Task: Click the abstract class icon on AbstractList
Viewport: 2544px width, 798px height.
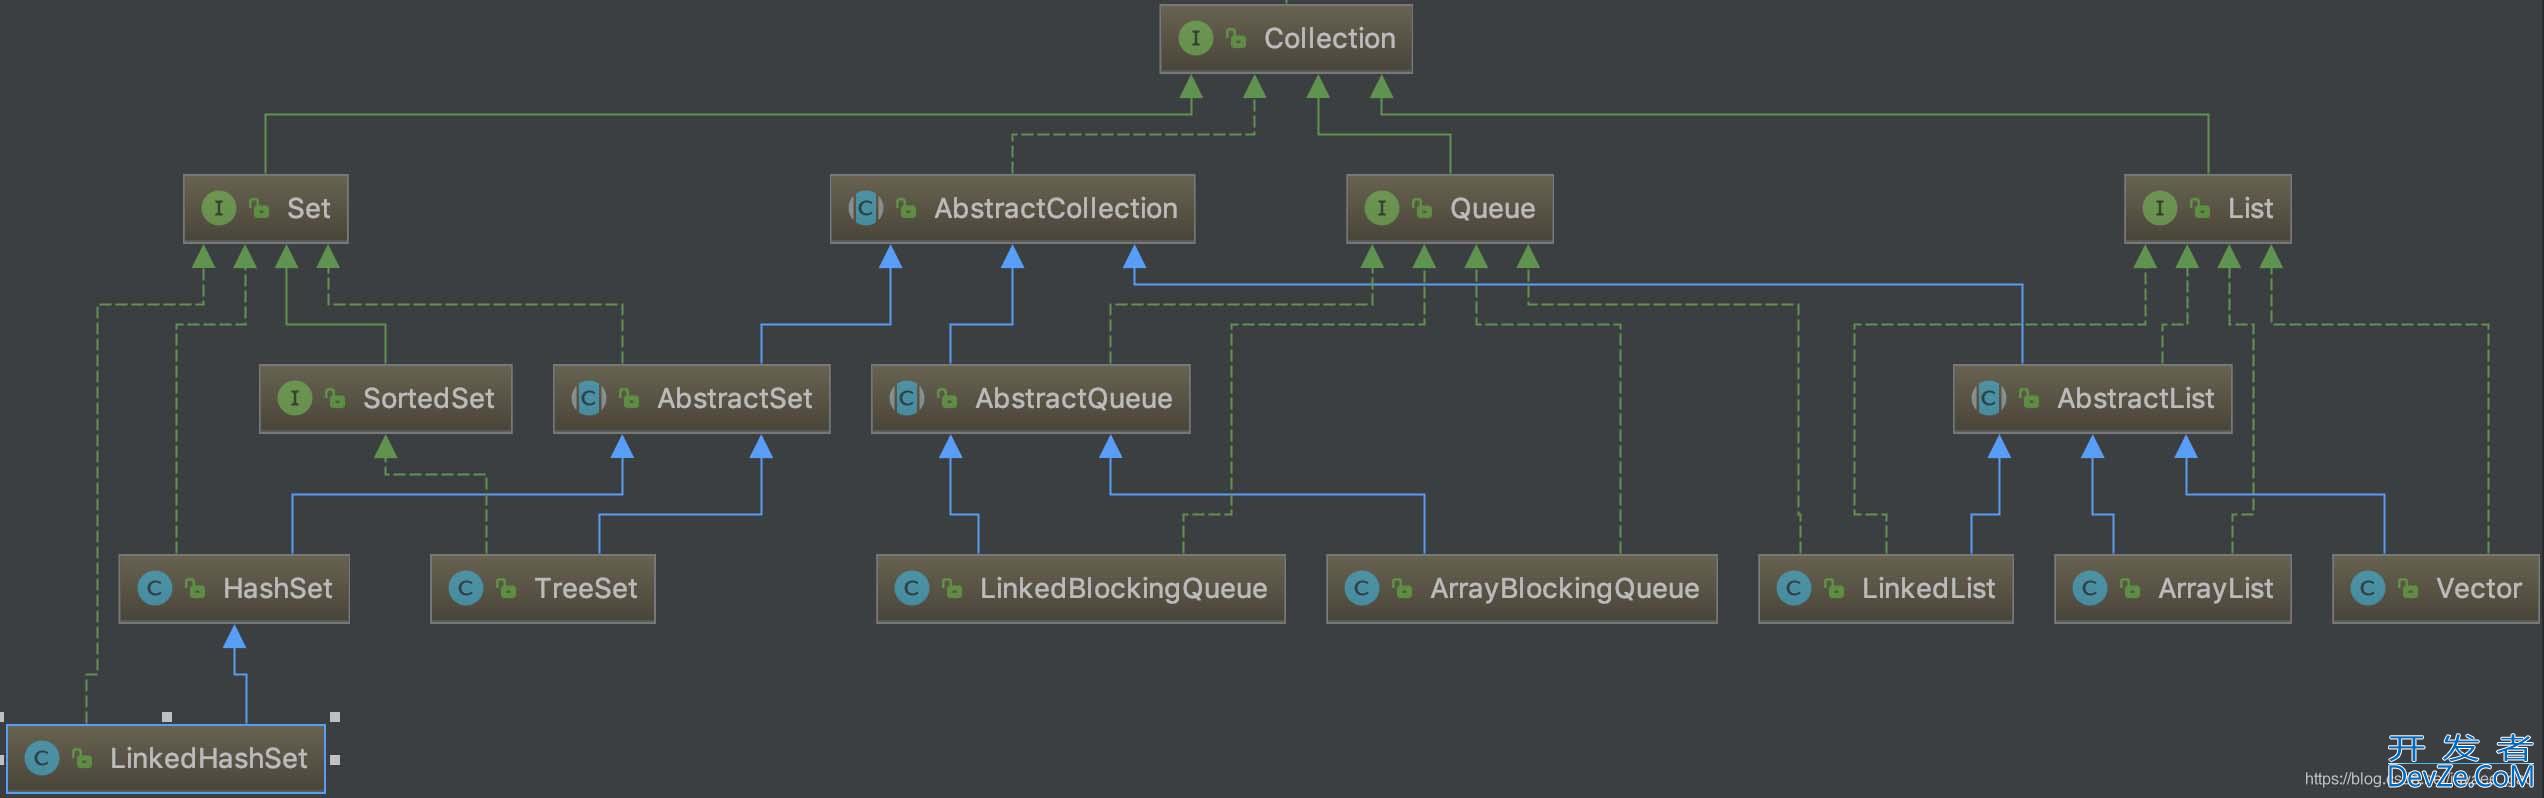Action: coord(1988,398)
